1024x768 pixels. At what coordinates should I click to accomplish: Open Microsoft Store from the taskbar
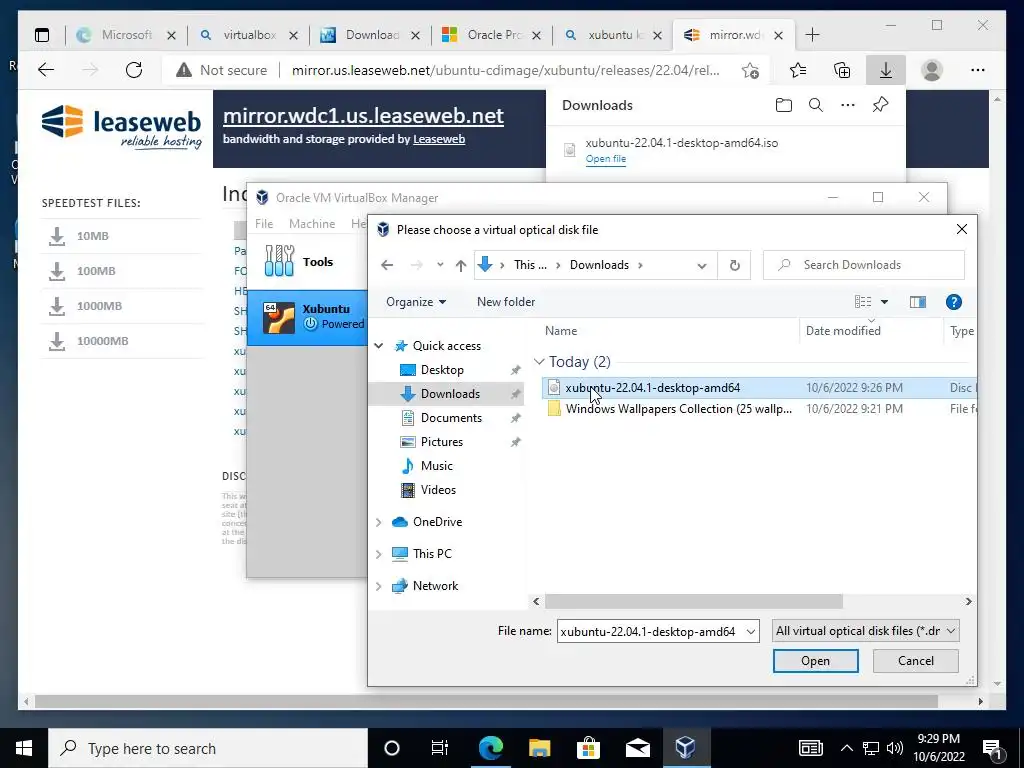coord(588,748)
